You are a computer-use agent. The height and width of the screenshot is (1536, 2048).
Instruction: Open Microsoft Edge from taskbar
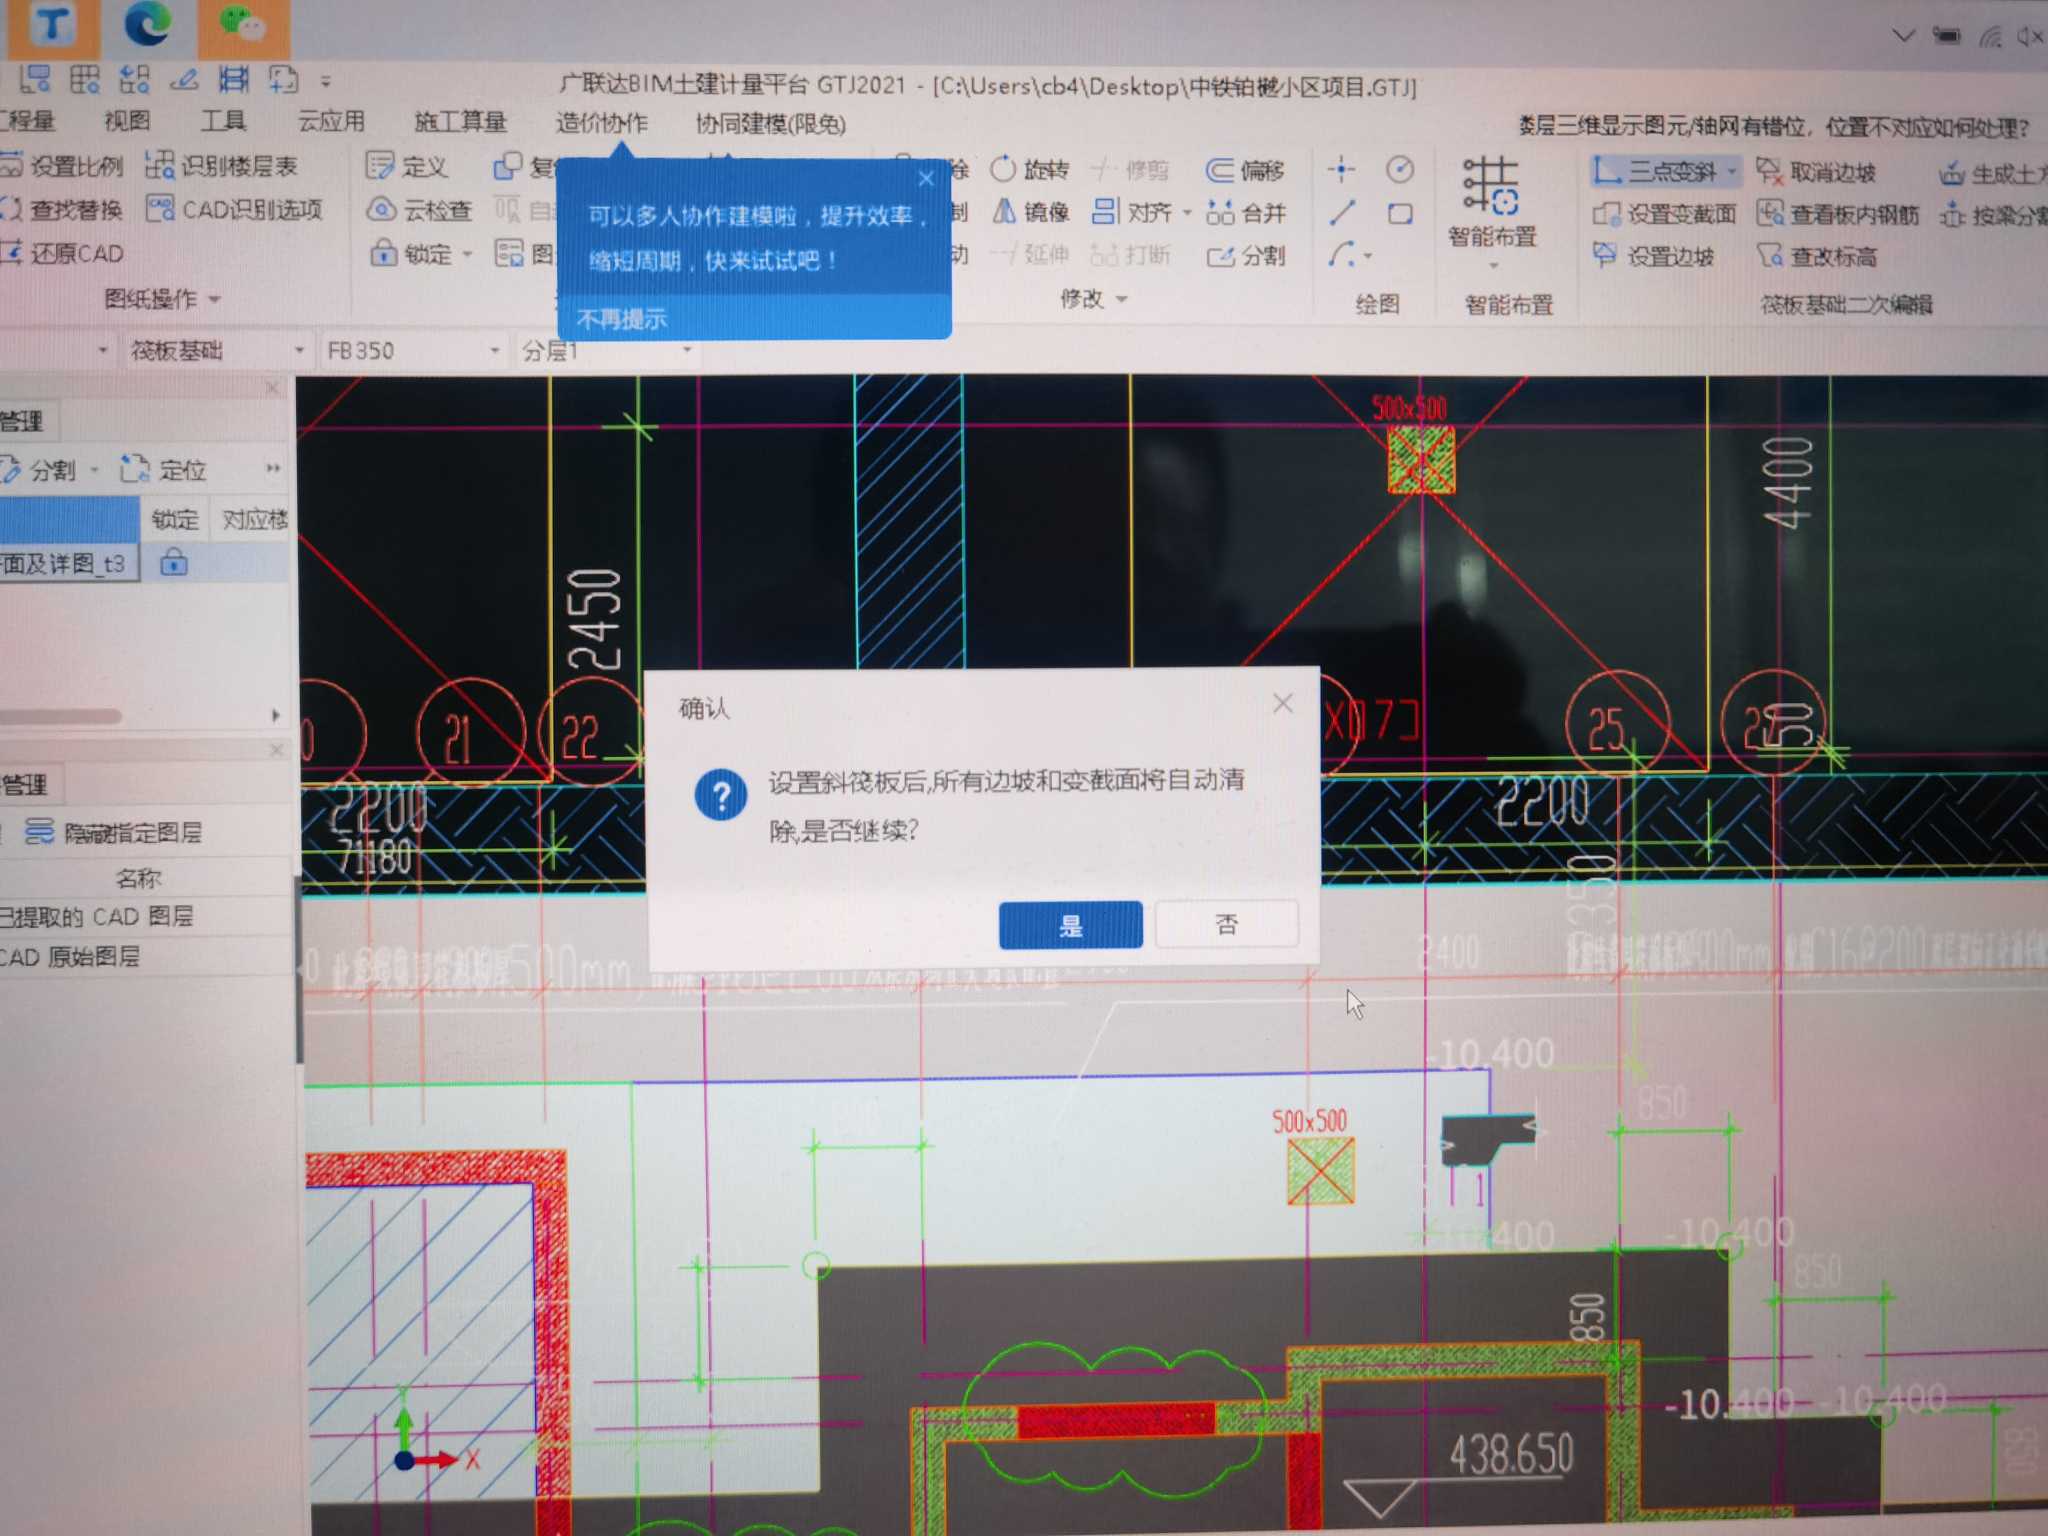(x=148, y=24)
